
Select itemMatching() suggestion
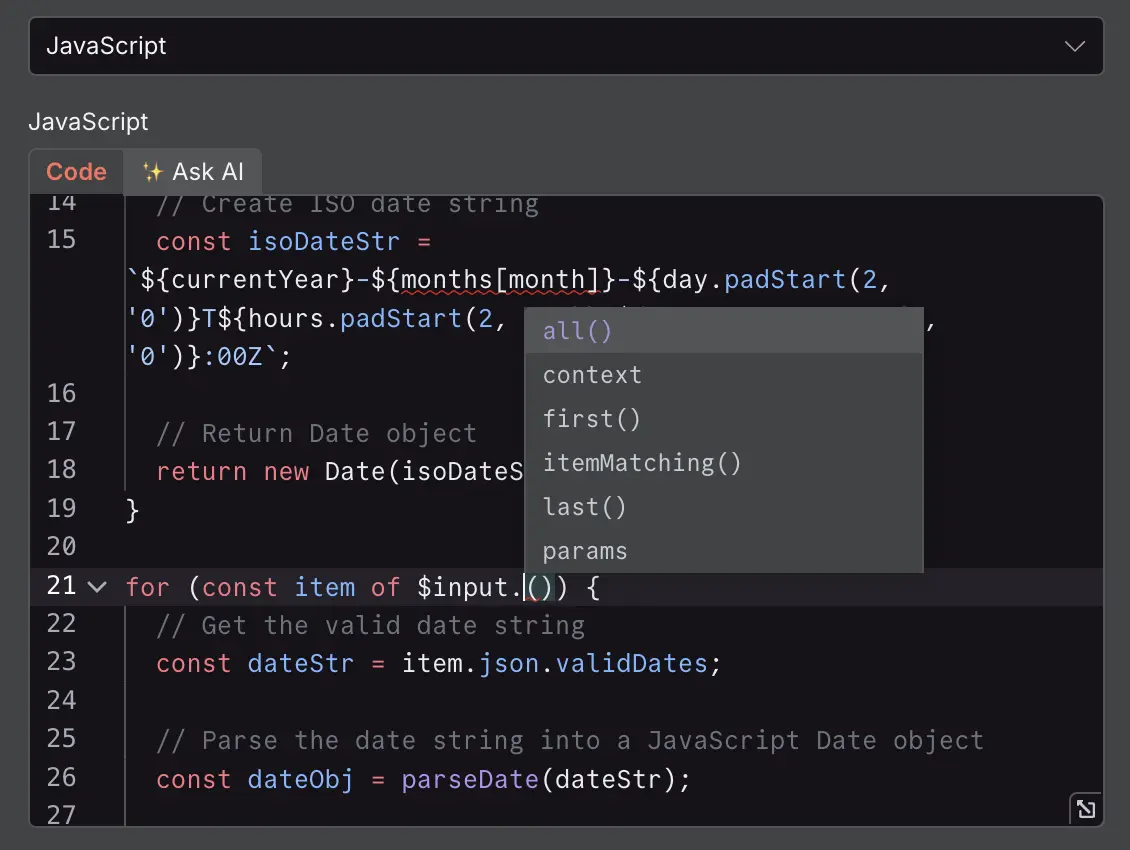pyautogui.click(x=642, y=463)
